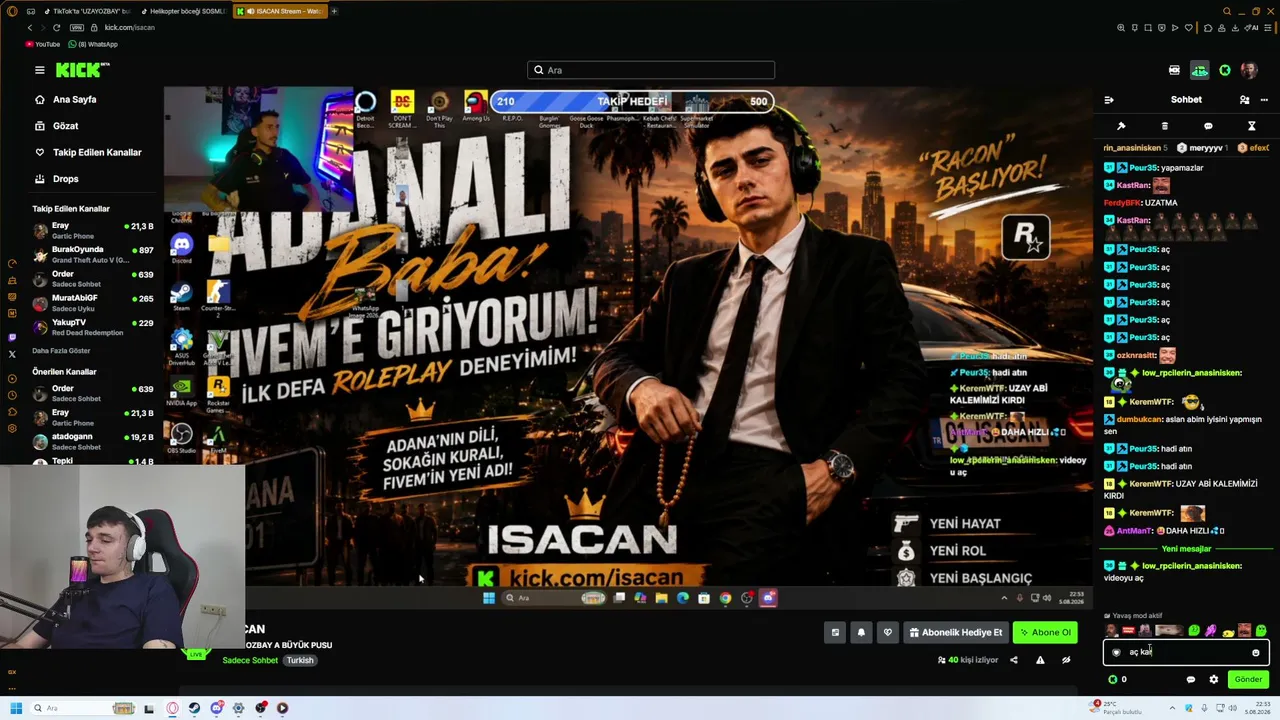Open the theatre mode icon in header

[x=1174, y=70]
